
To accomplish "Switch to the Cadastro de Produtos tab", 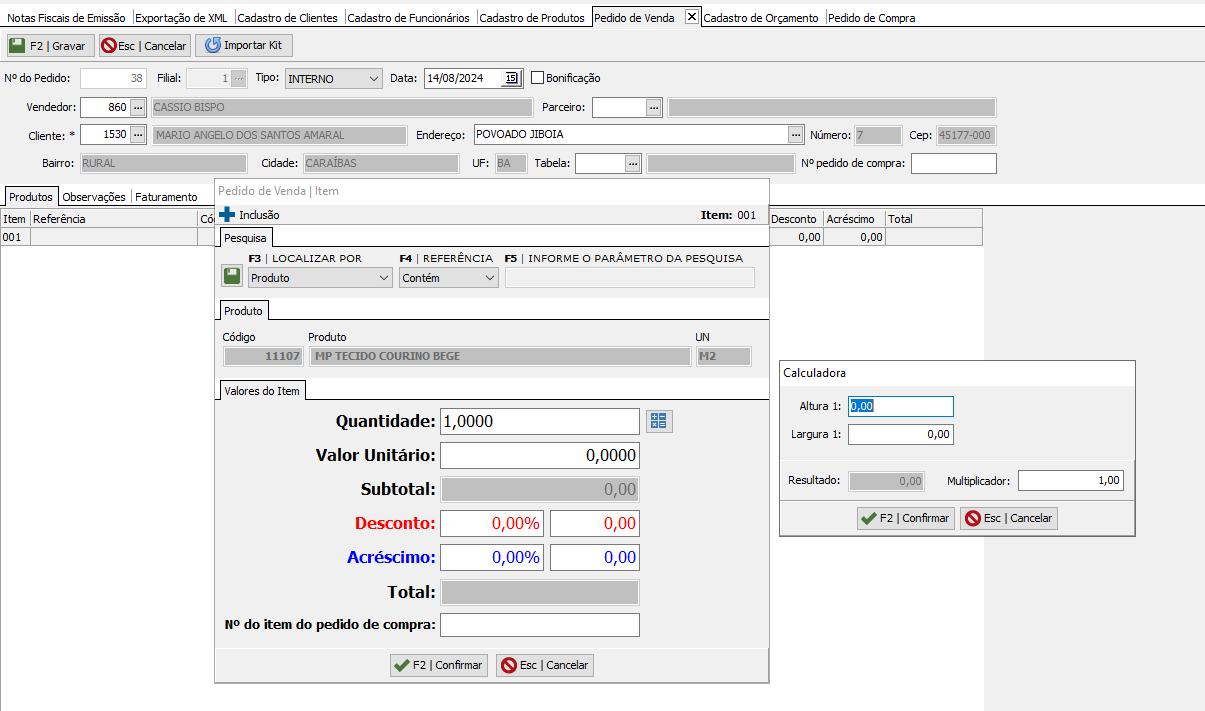I will coord(532,18).
